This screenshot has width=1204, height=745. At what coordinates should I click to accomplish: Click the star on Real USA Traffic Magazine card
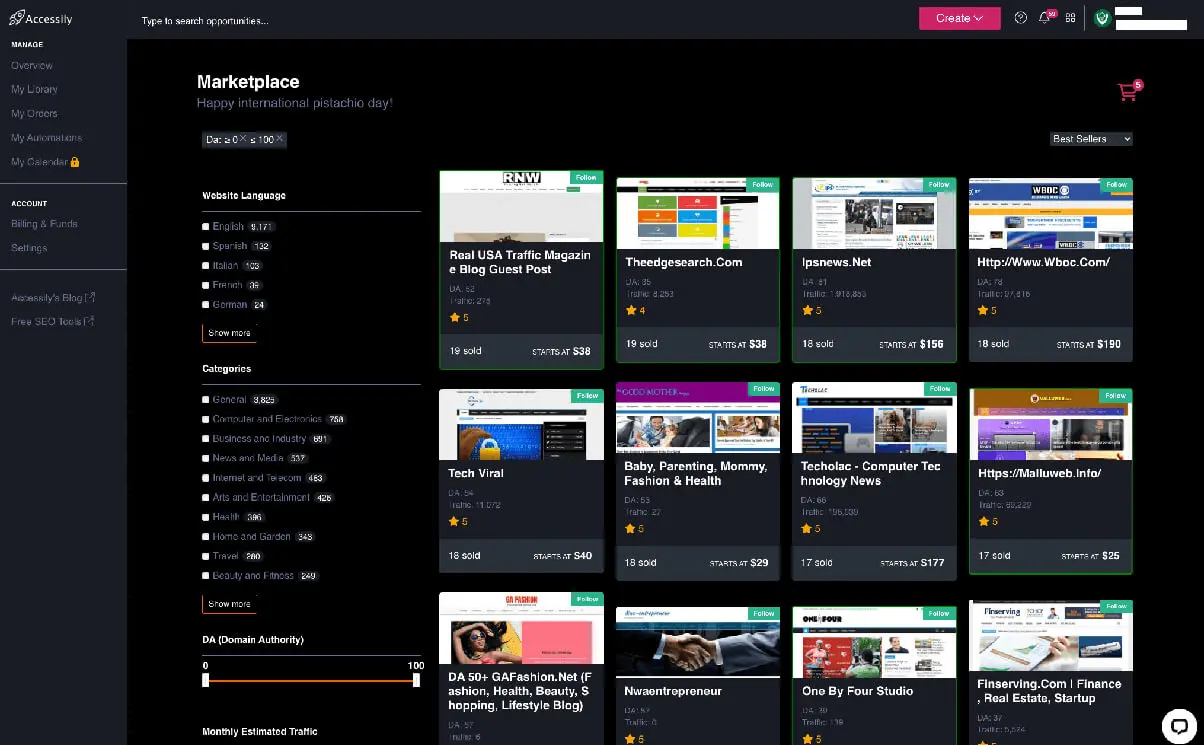tap(455, 317)
